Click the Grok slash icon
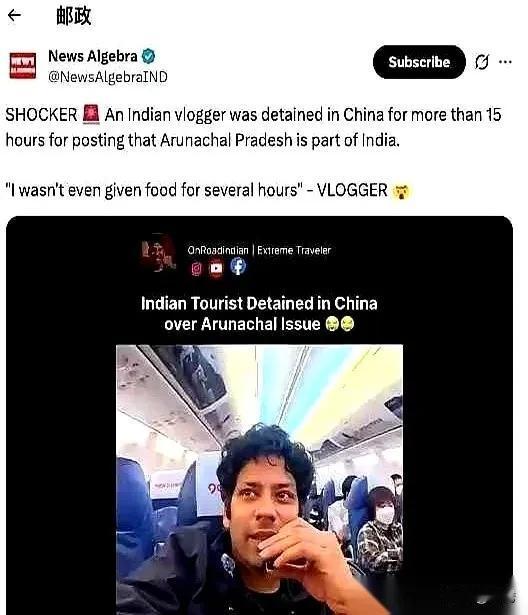 coord(482,62)
